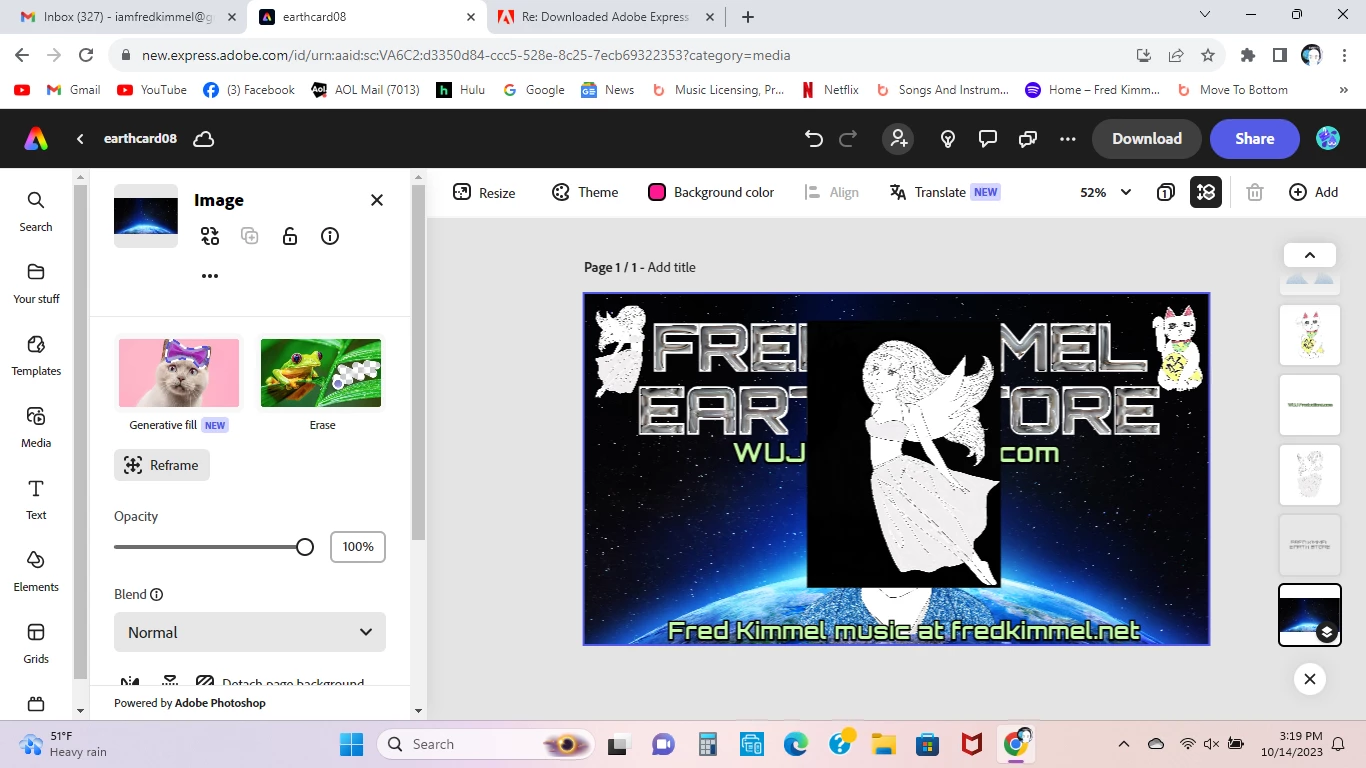Open Your stuff in the sidebar
This screenshot has height=768, width=1366.
pyautogui.click(x=36, y=283)
